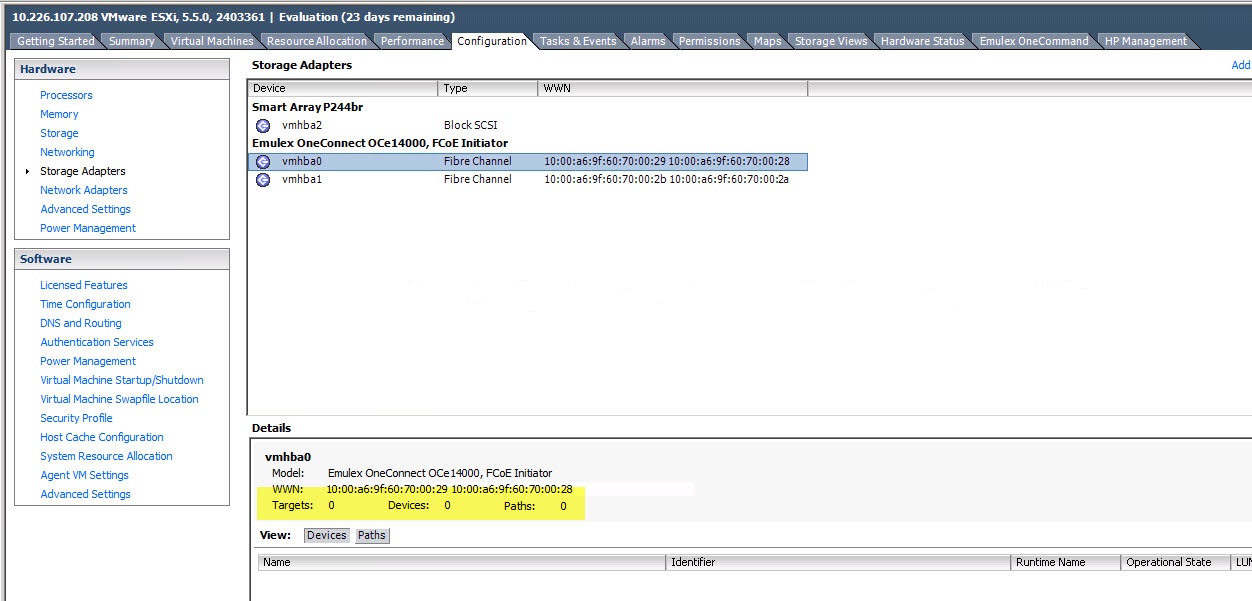
Task: Click the Identifier column header
Action: click(838, 562)
